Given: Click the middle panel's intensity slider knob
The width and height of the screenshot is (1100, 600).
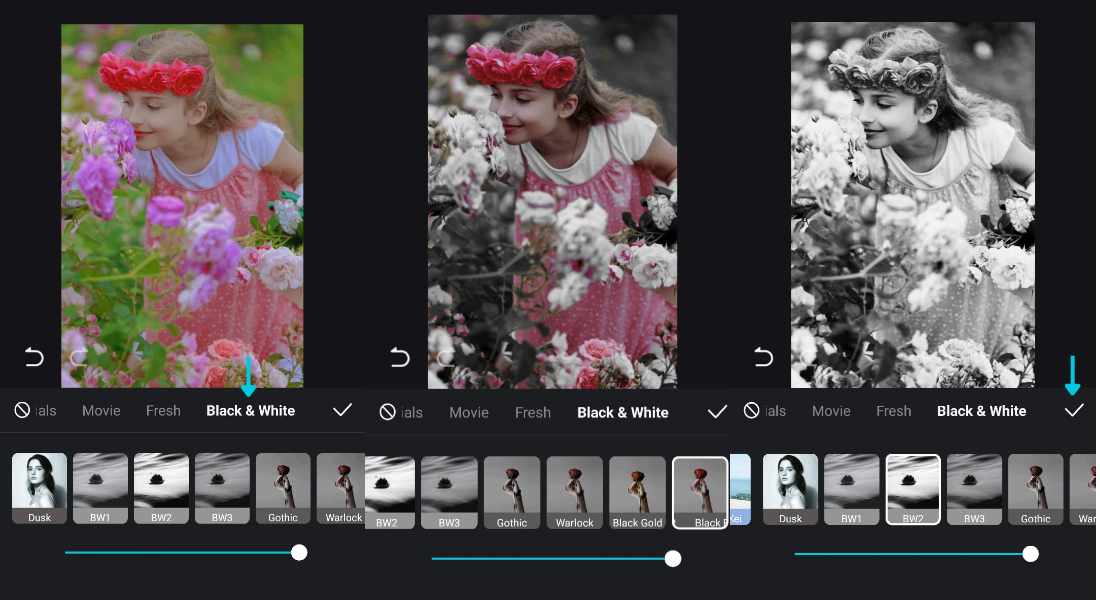Looking at the screenshot, I should [672, 558].
